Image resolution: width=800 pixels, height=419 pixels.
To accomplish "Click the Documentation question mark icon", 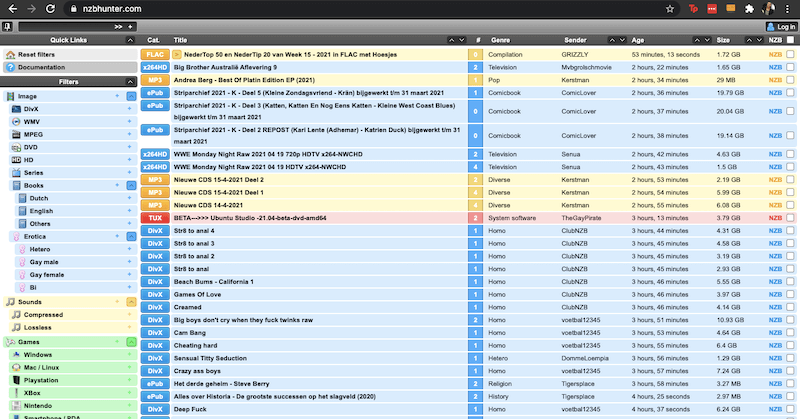I will tap(10, 67).
